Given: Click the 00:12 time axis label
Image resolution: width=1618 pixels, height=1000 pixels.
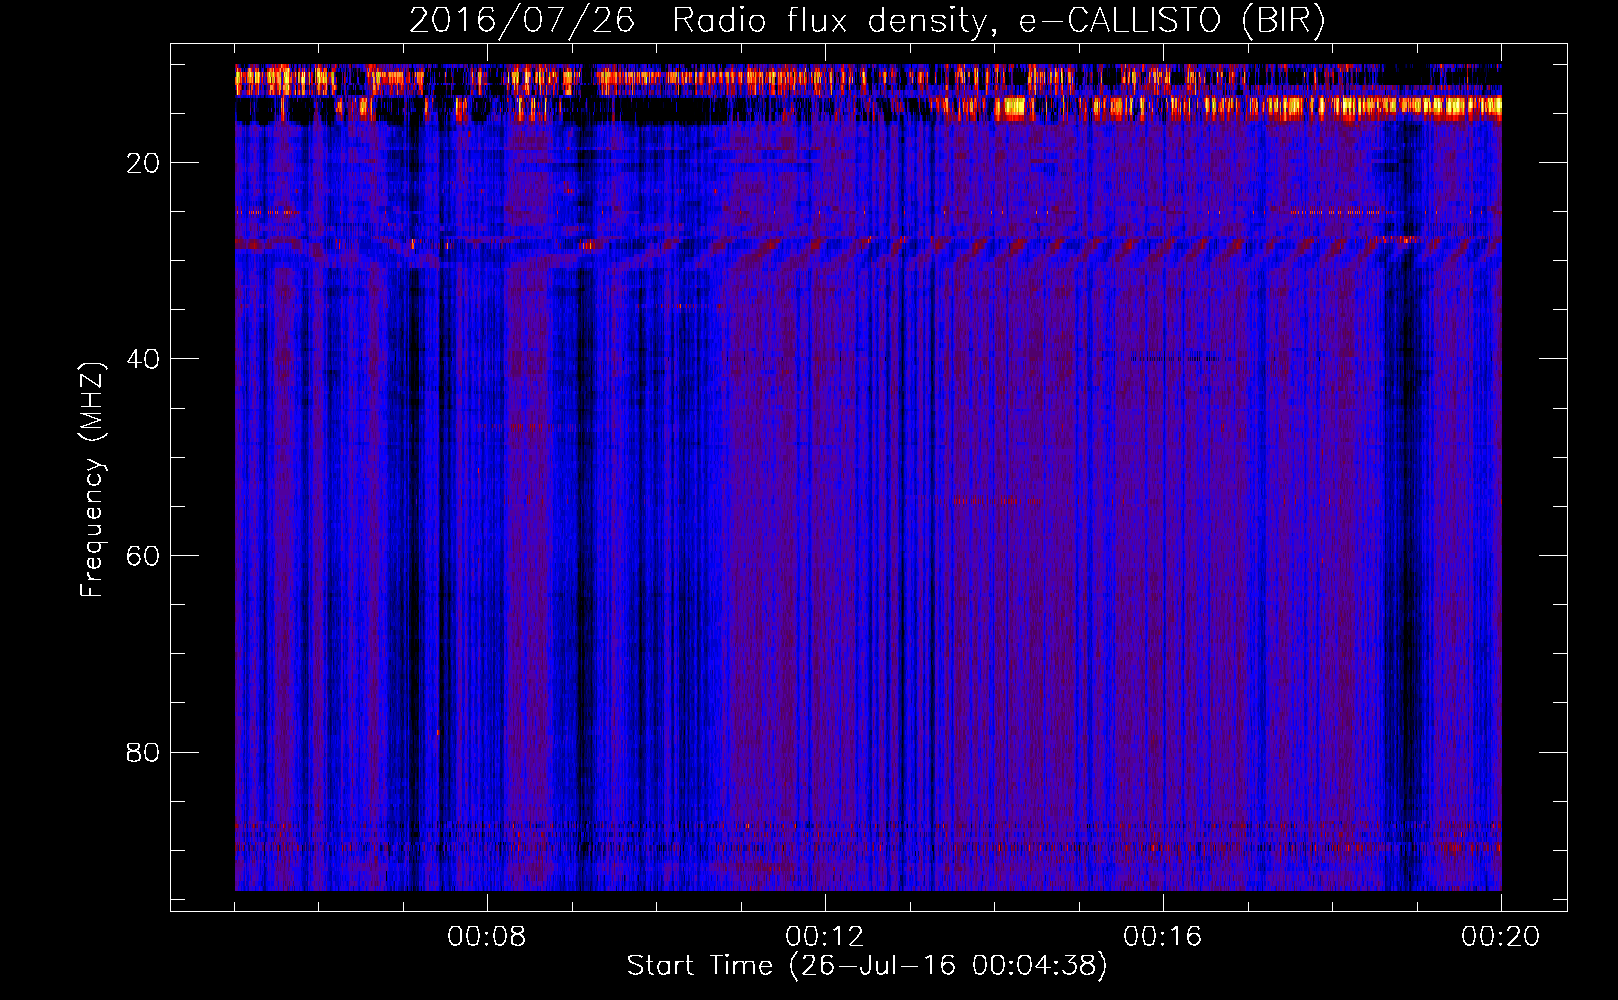Looking at the screenshot, I should (x=825, y=937).
